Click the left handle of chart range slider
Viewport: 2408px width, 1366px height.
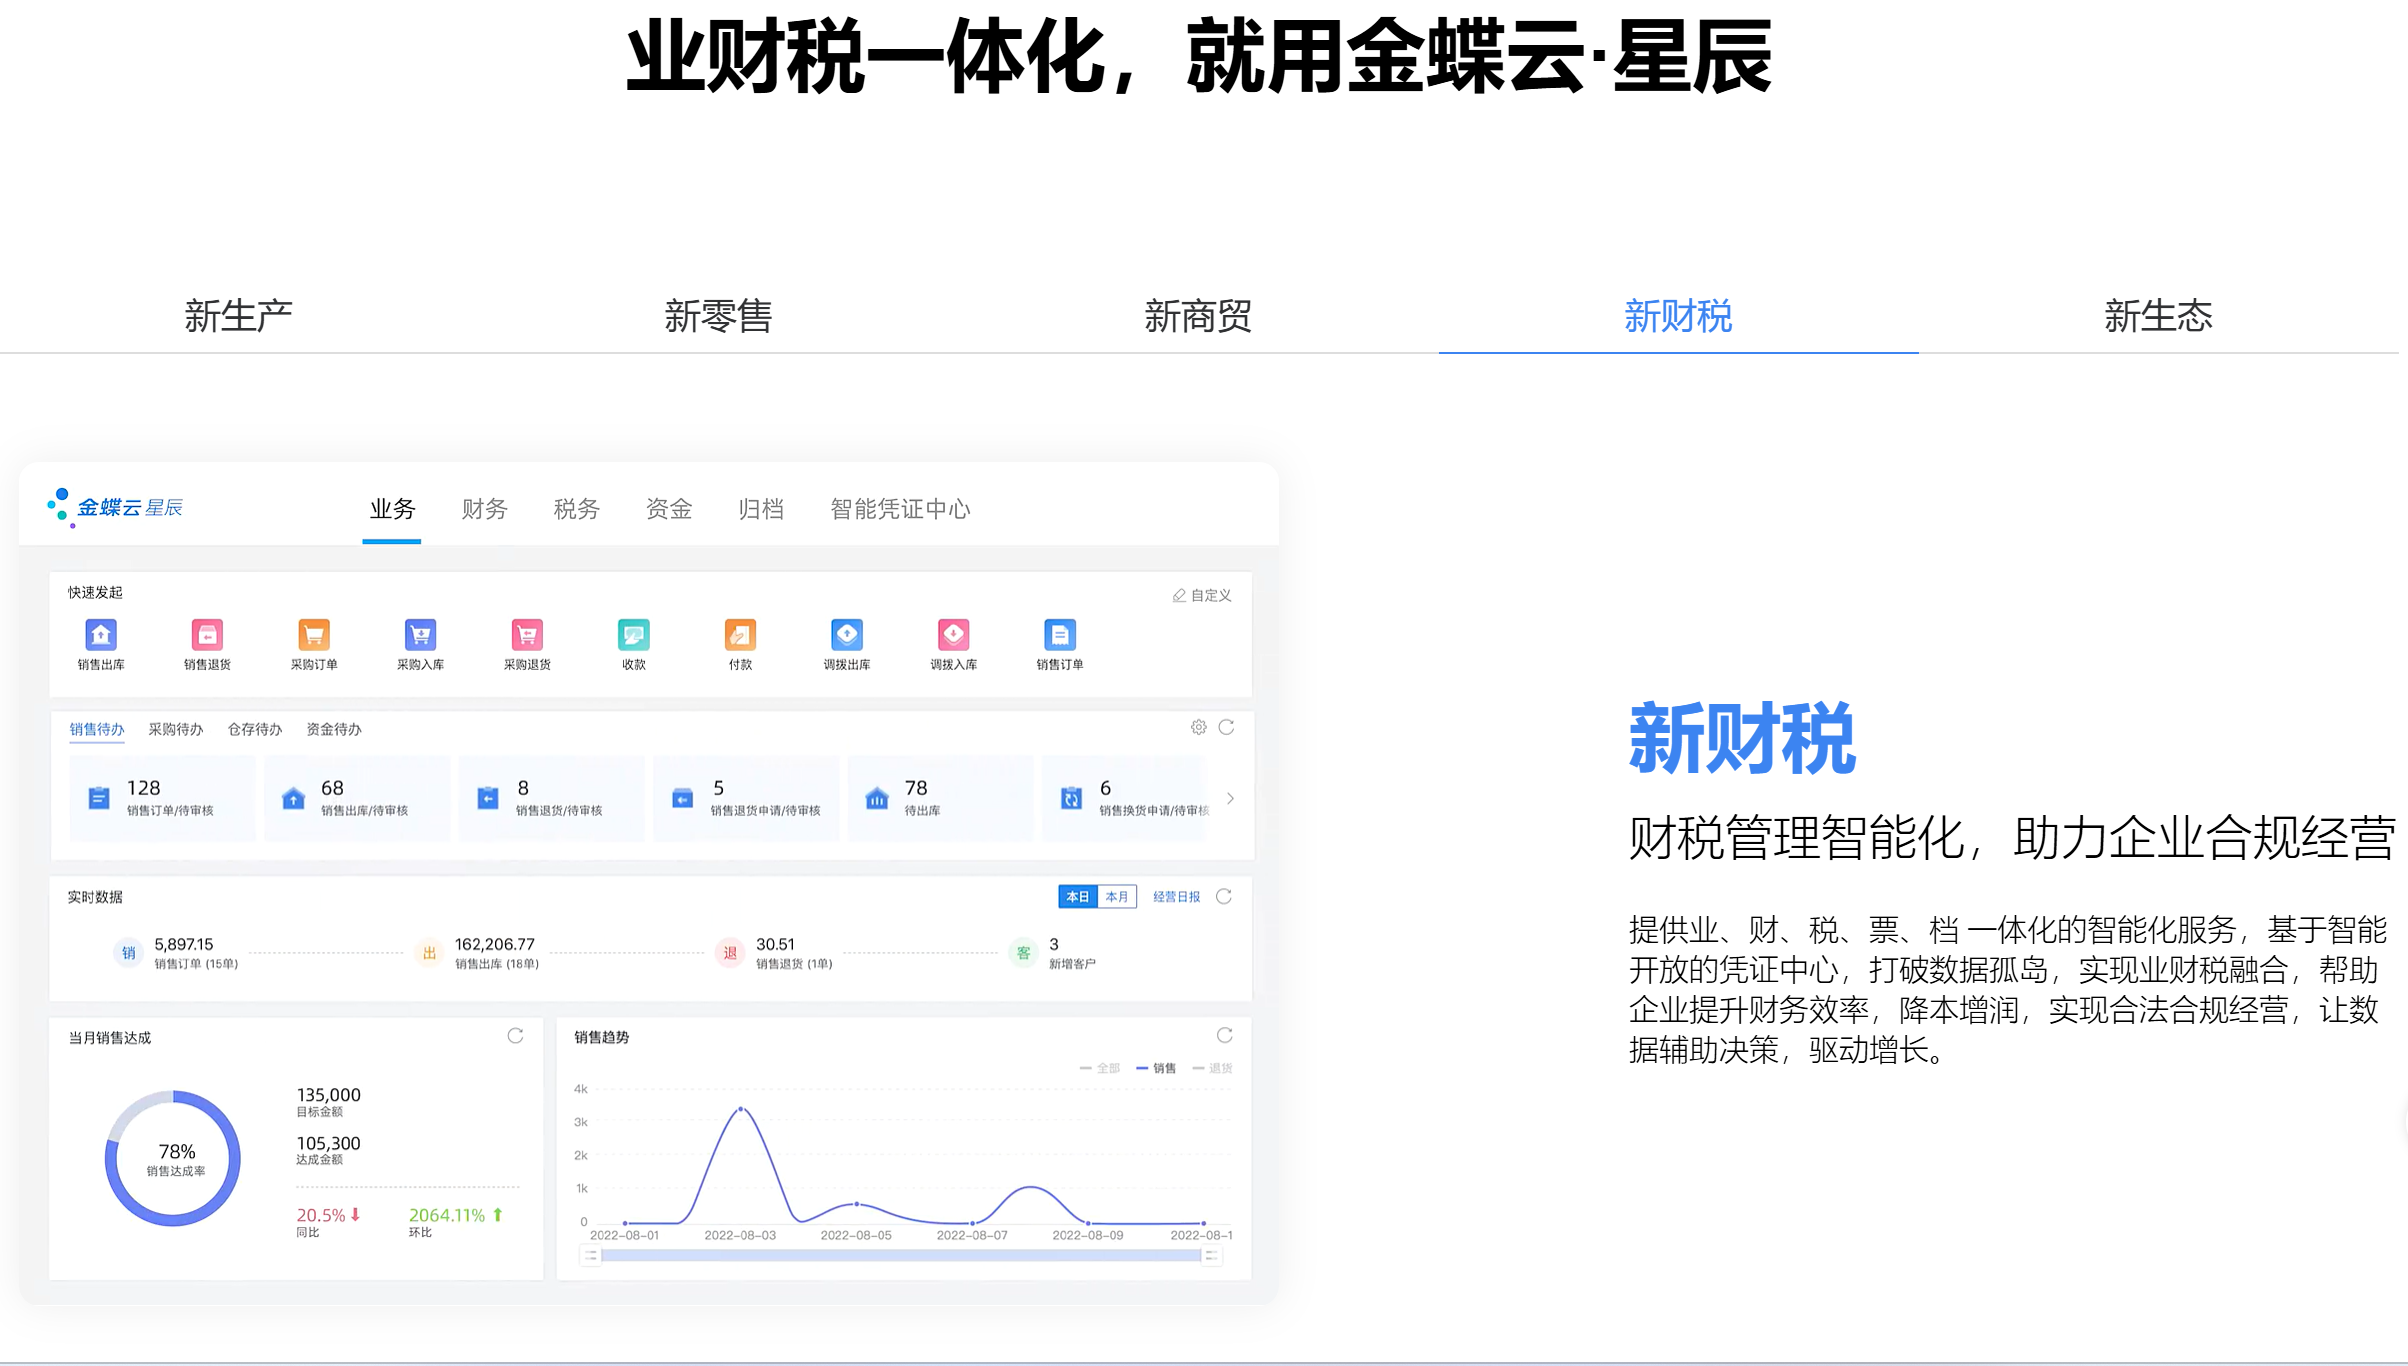591,1256
